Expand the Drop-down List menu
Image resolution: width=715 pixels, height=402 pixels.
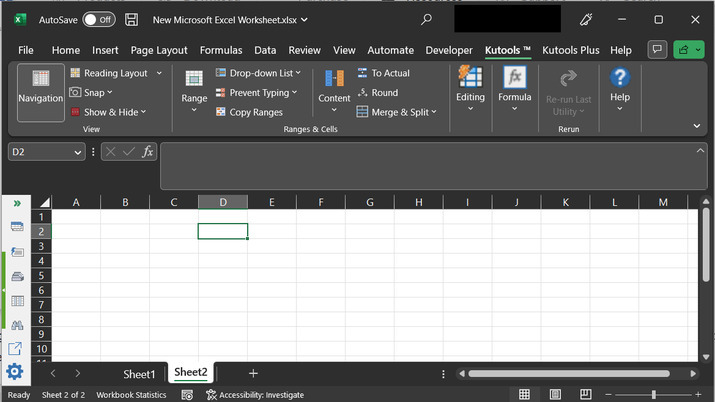coord(298,73)
